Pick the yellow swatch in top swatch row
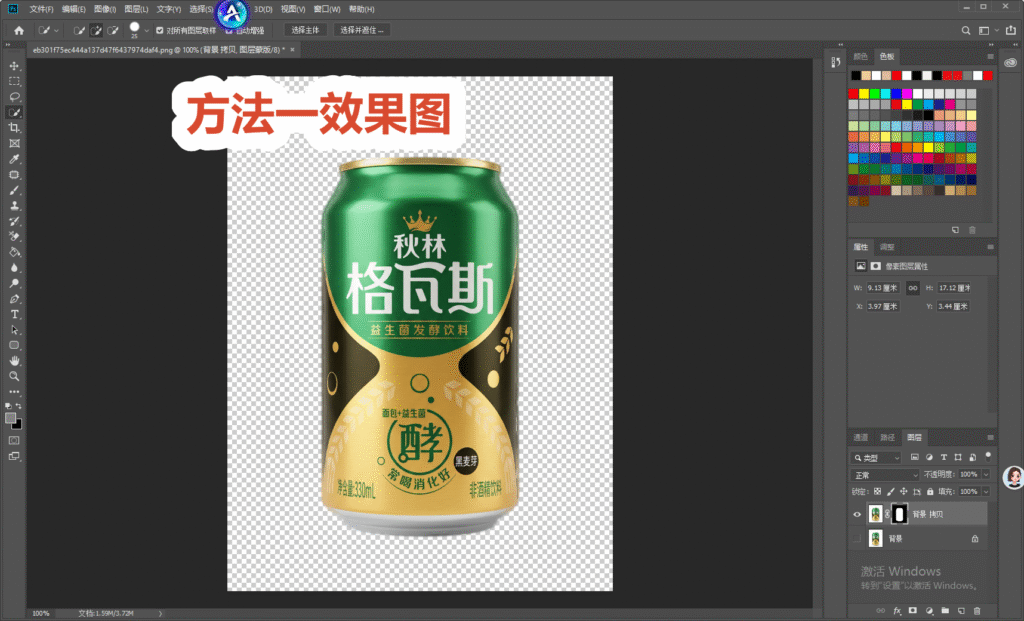 tap(863, 94)
